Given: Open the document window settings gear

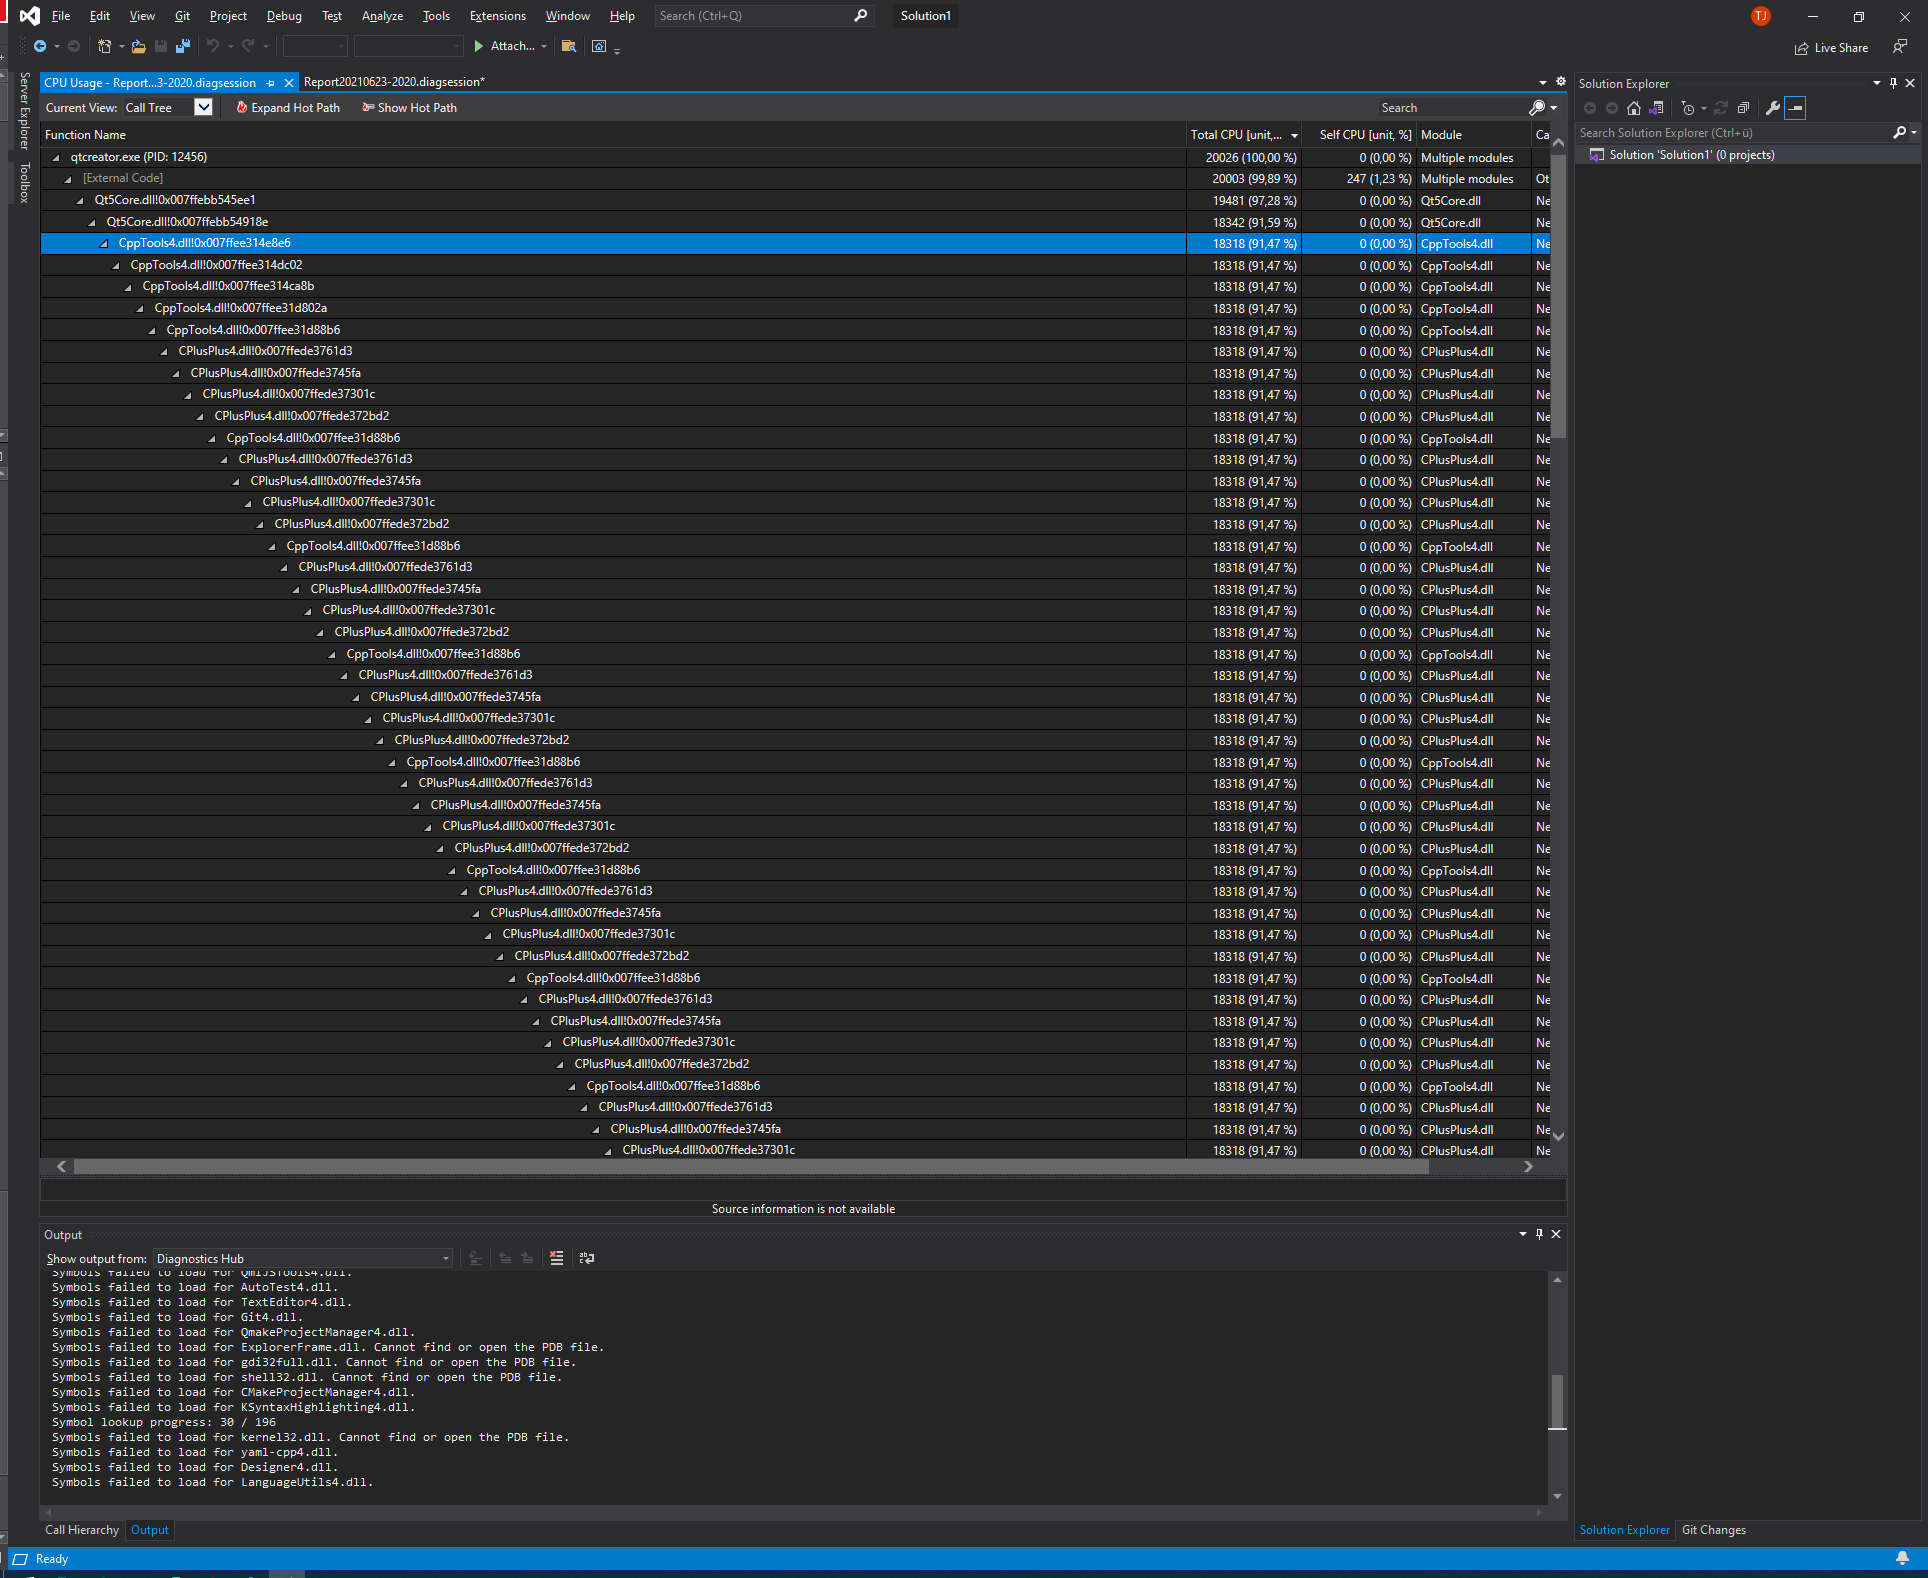Looking at the screenshot, I should 1560,82.
